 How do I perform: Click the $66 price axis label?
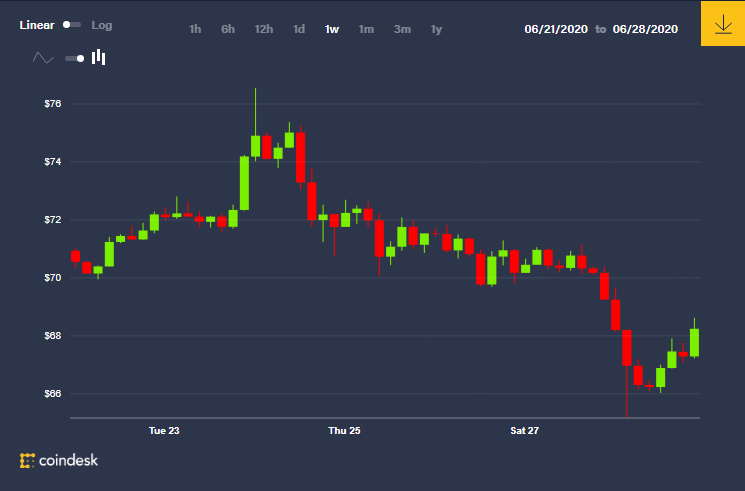click(53, 394)
